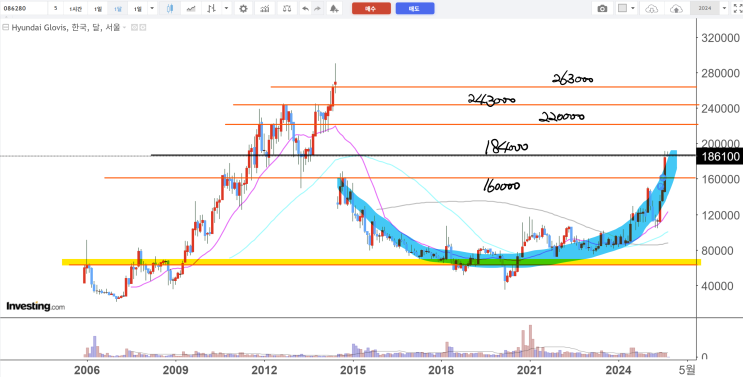
Task: Open the indicators icon
Action: [265, 9]
